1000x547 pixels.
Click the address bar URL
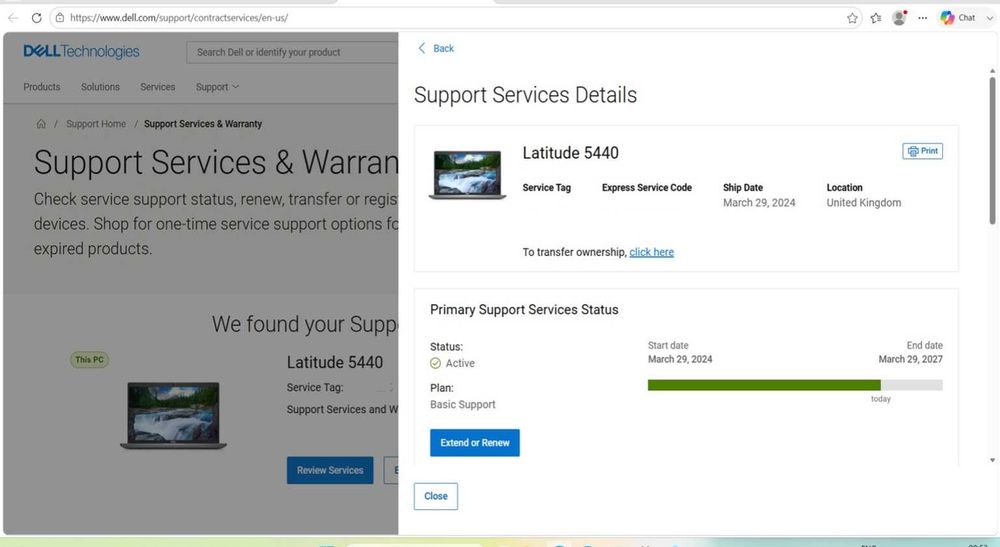tap(179, 18)
